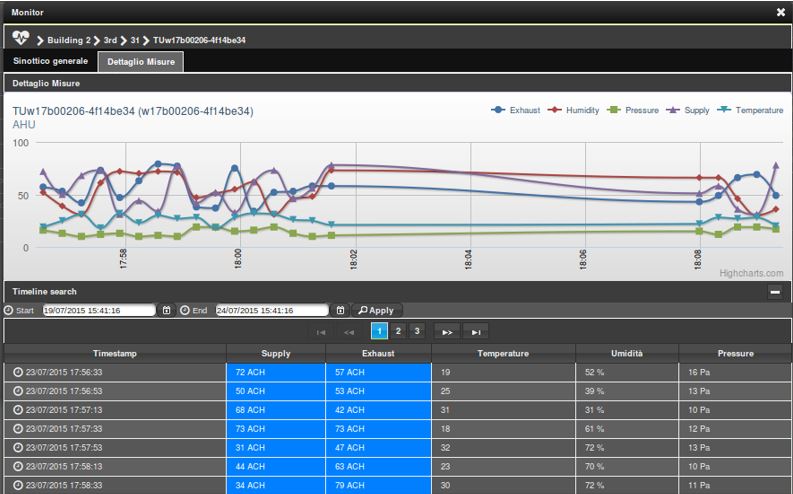This screenshot has height=494, width=793.
Task: Sort by Pressure column header
Action: pyautogui.click(x=735, y=353)
